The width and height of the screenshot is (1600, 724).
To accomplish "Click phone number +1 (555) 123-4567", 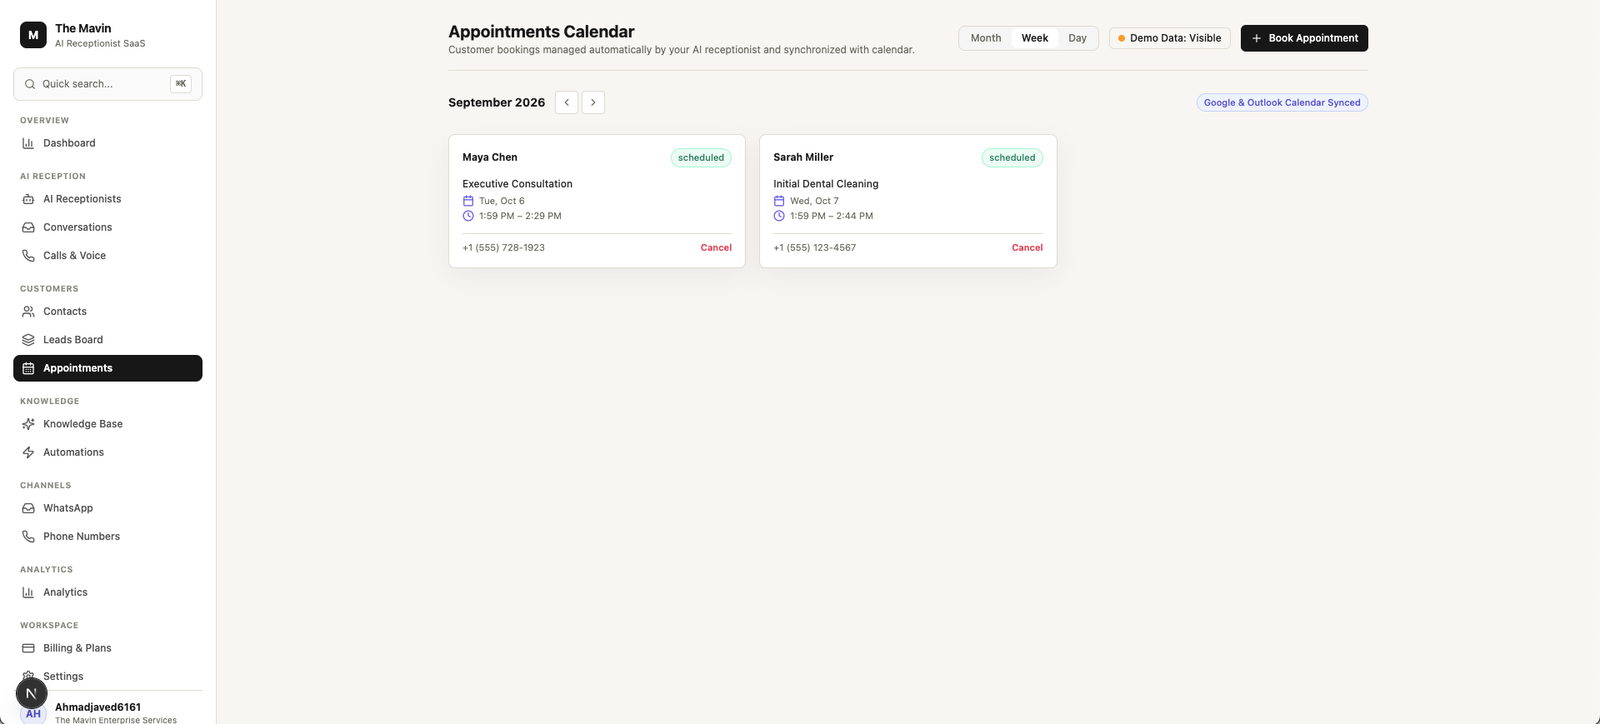I will point(815,248).
